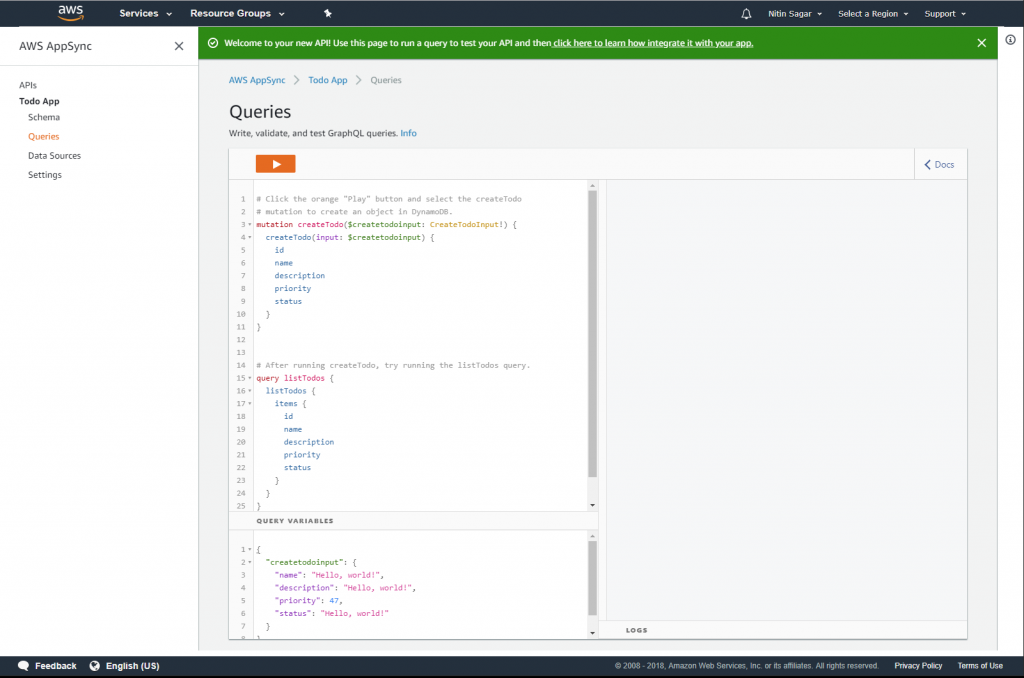
Task: Click the Feedback speech bubble icon
Action: [23, 666]
